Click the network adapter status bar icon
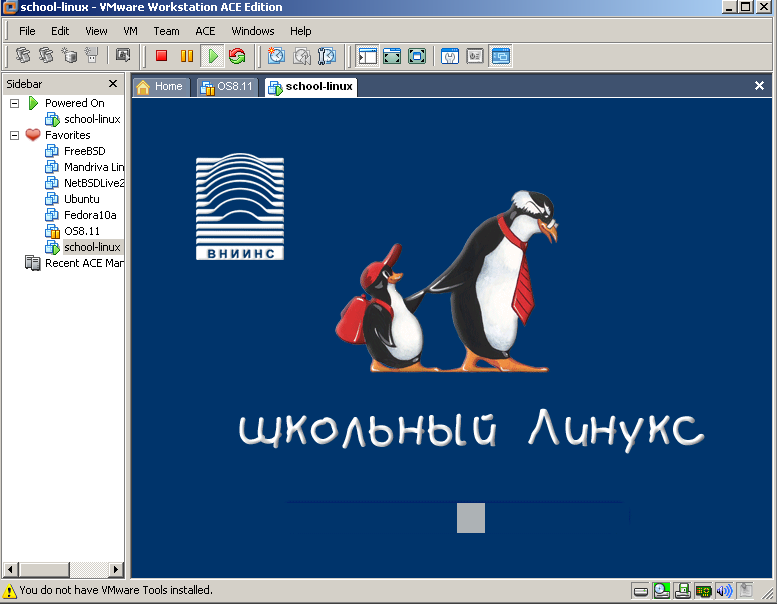 [x=704, y=591]
